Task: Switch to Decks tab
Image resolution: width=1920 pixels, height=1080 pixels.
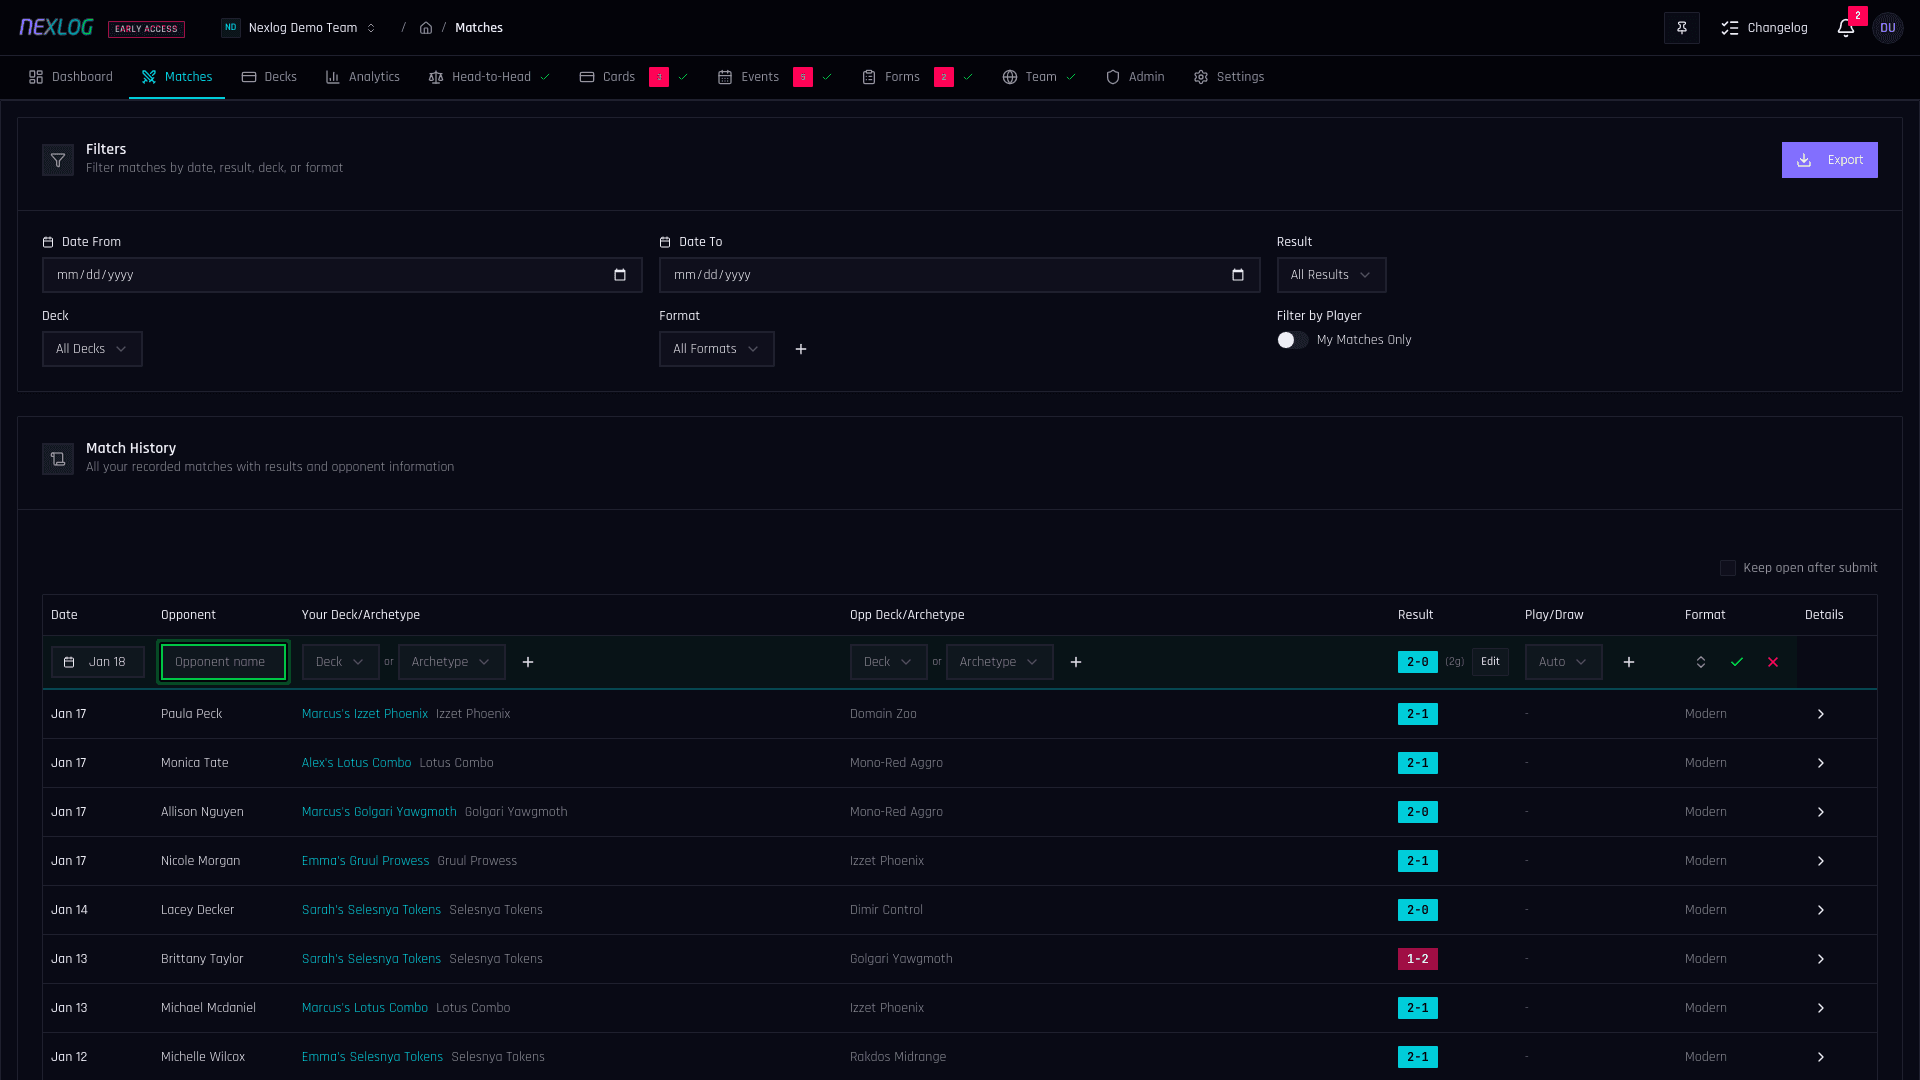Action: tap(269, 77)
